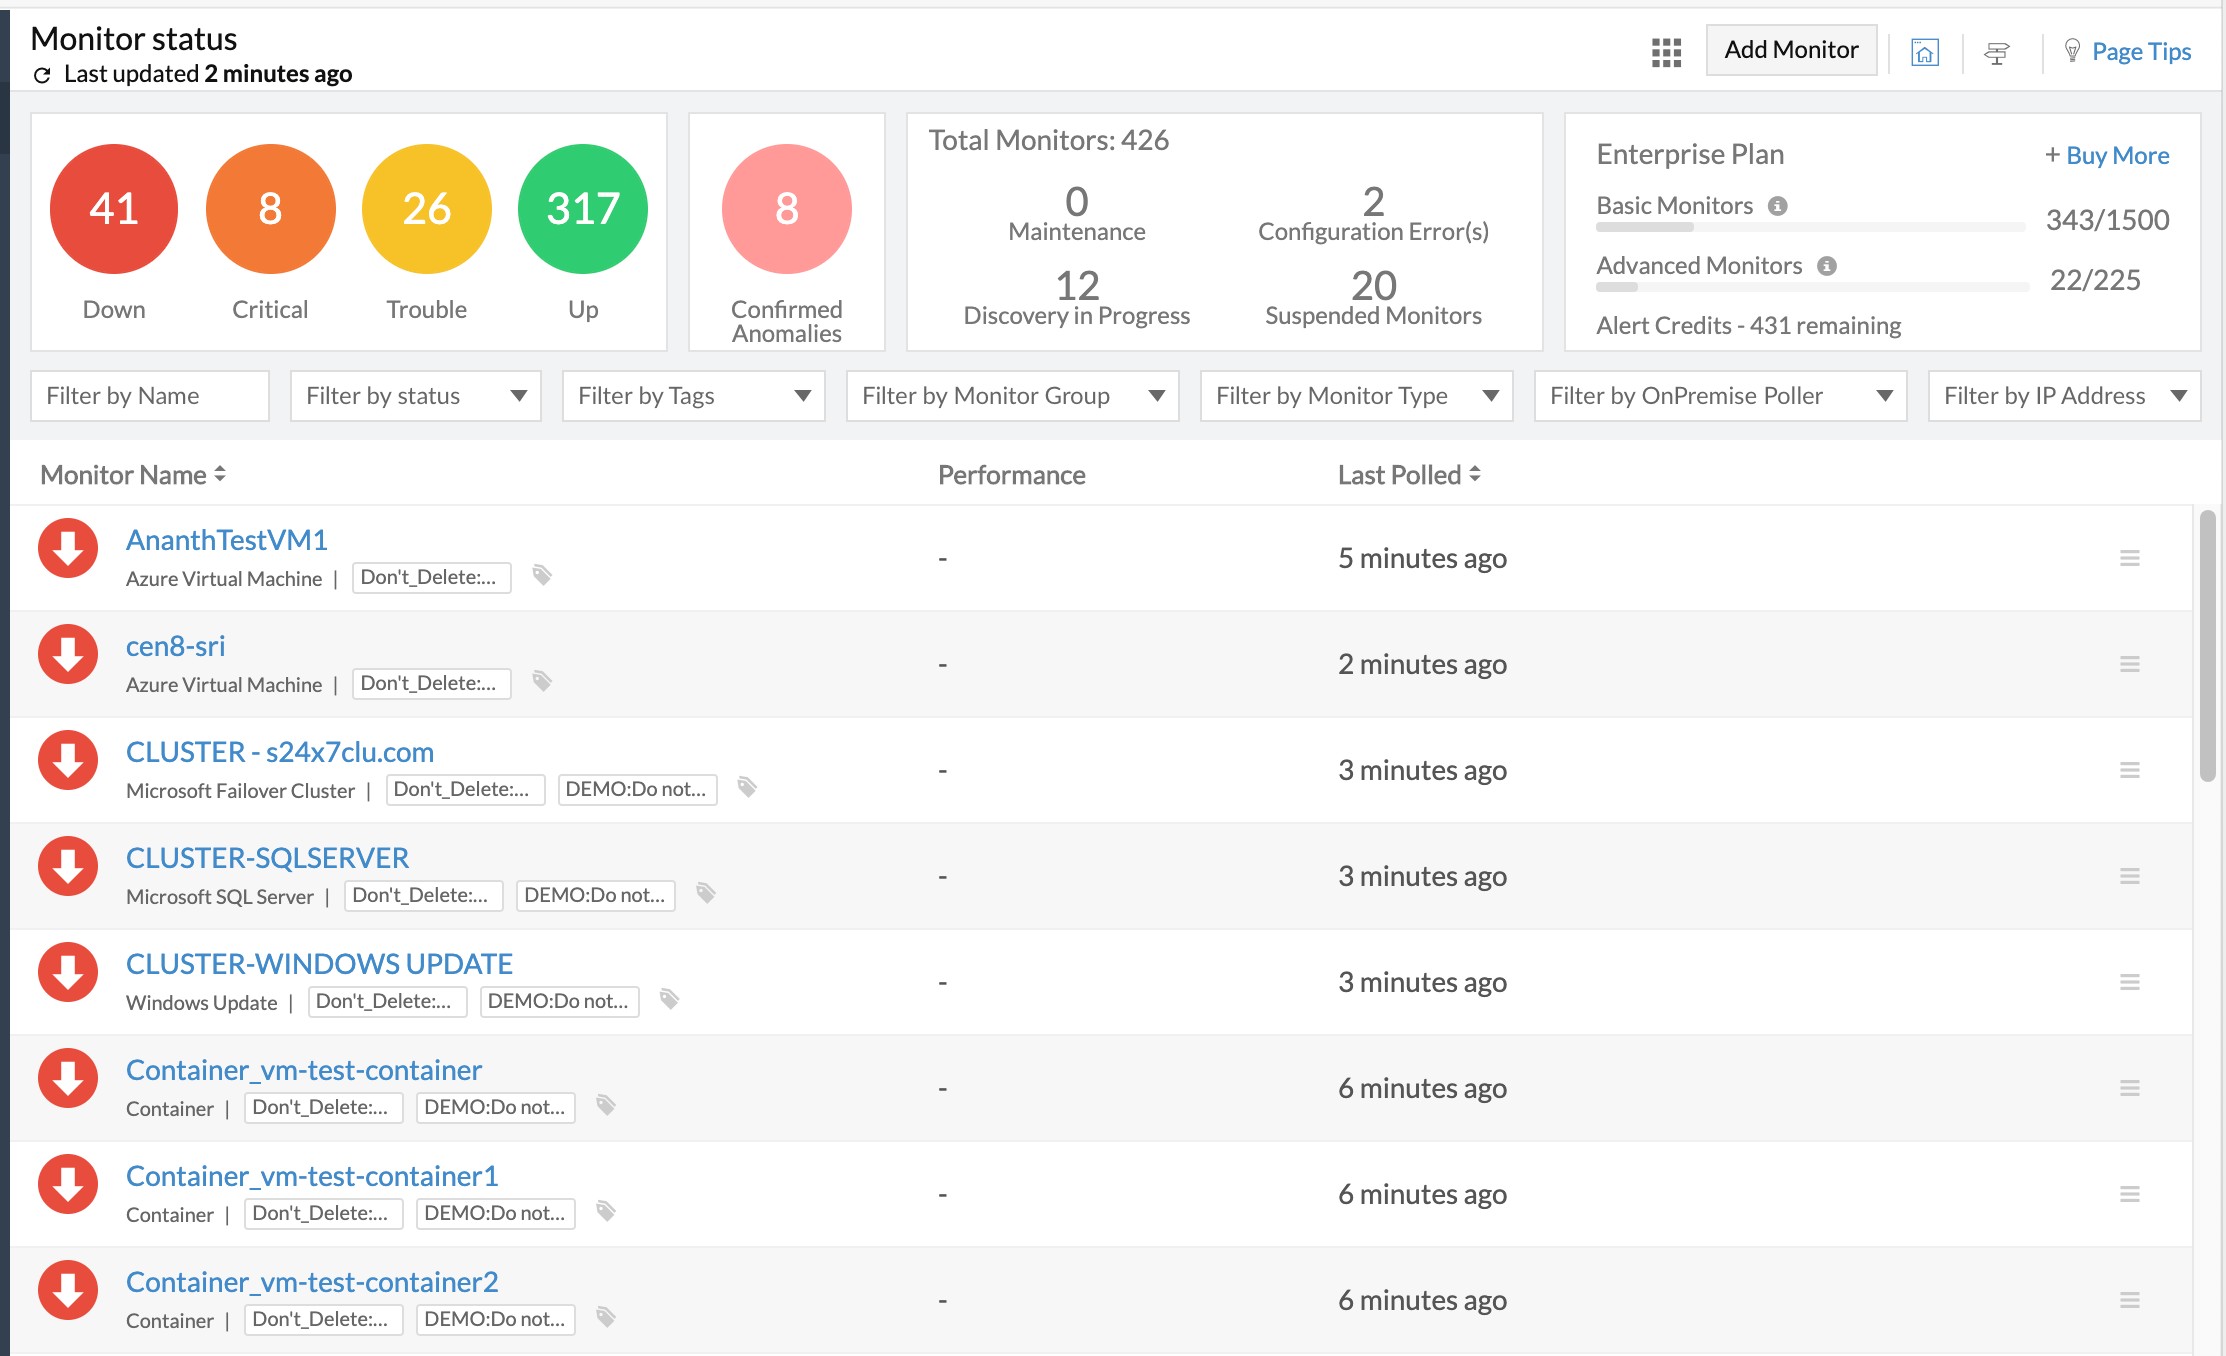Click the signpost icon near Page Tips
This screenshot has width=2226, height=1356.
click(x=1997, y=52)
